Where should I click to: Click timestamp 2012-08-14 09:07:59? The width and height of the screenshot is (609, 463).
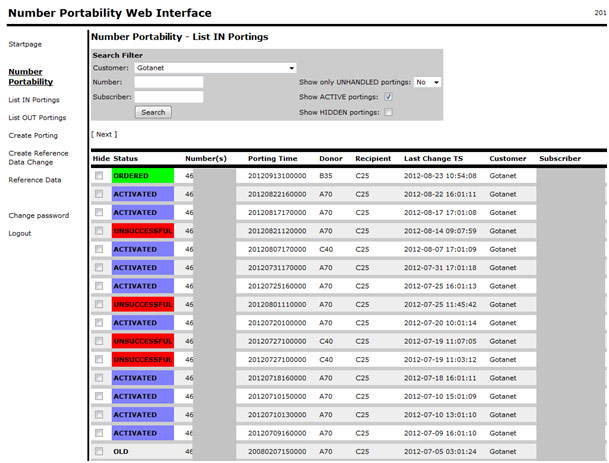click(440, 231)
